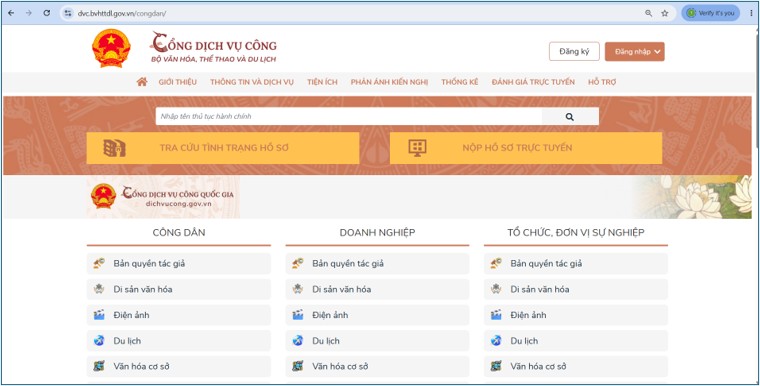Click film clapper icon in Tổ chức column
Screen dimensions: 760x386
pos(496,315)
